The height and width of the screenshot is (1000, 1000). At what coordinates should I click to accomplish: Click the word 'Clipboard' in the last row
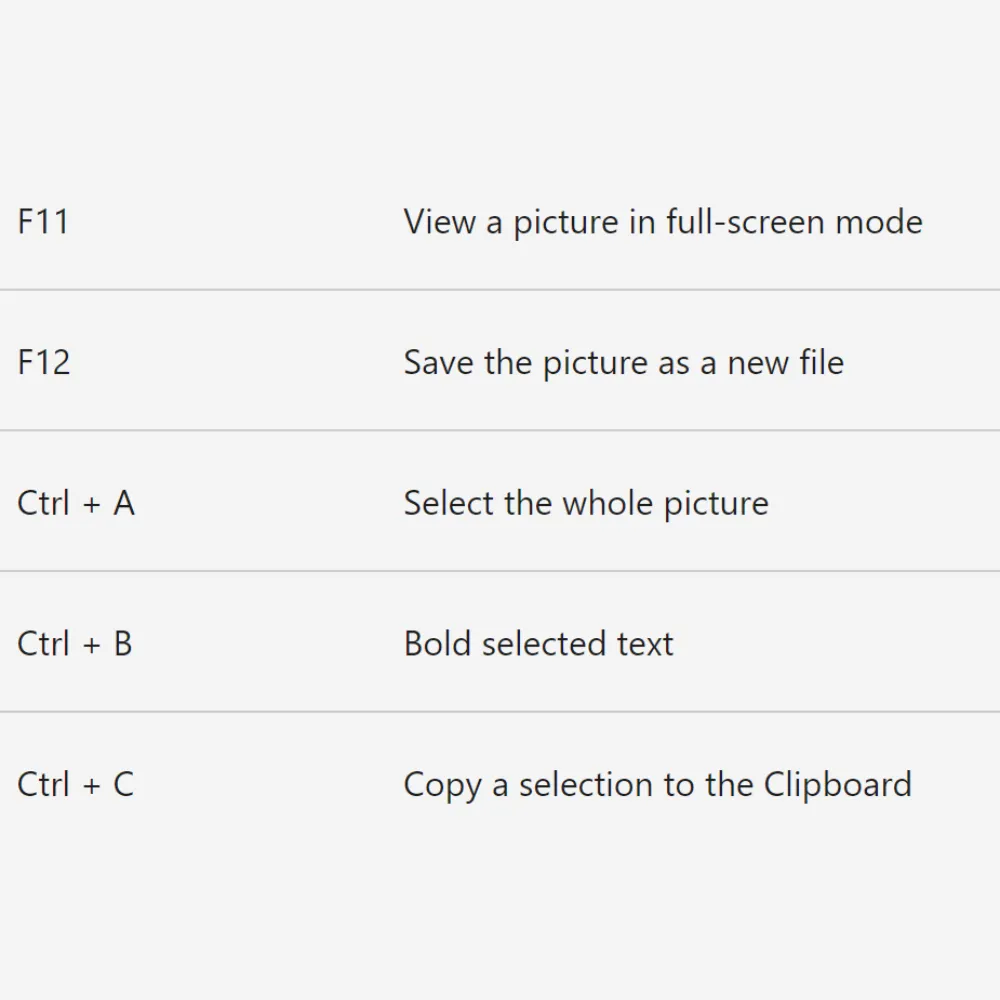click(838, 784)
